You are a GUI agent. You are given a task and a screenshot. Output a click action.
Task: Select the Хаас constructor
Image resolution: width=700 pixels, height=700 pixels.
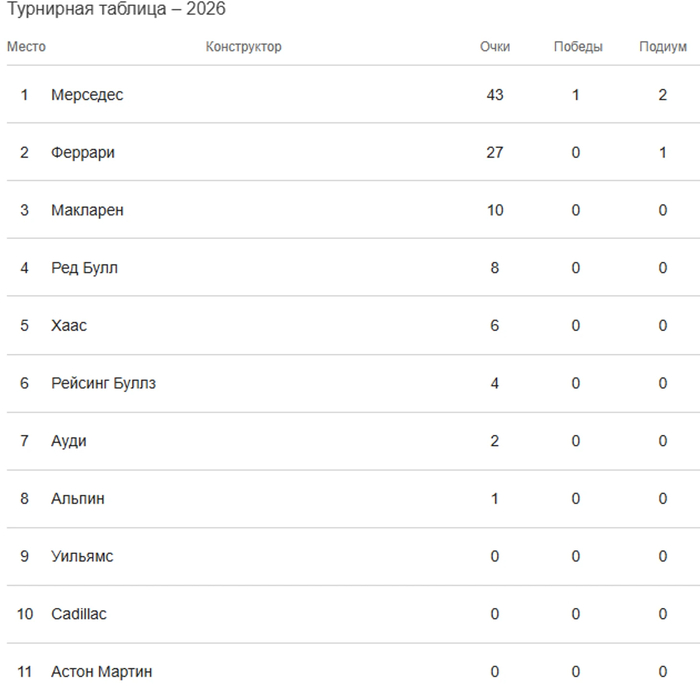pos(69,326)
